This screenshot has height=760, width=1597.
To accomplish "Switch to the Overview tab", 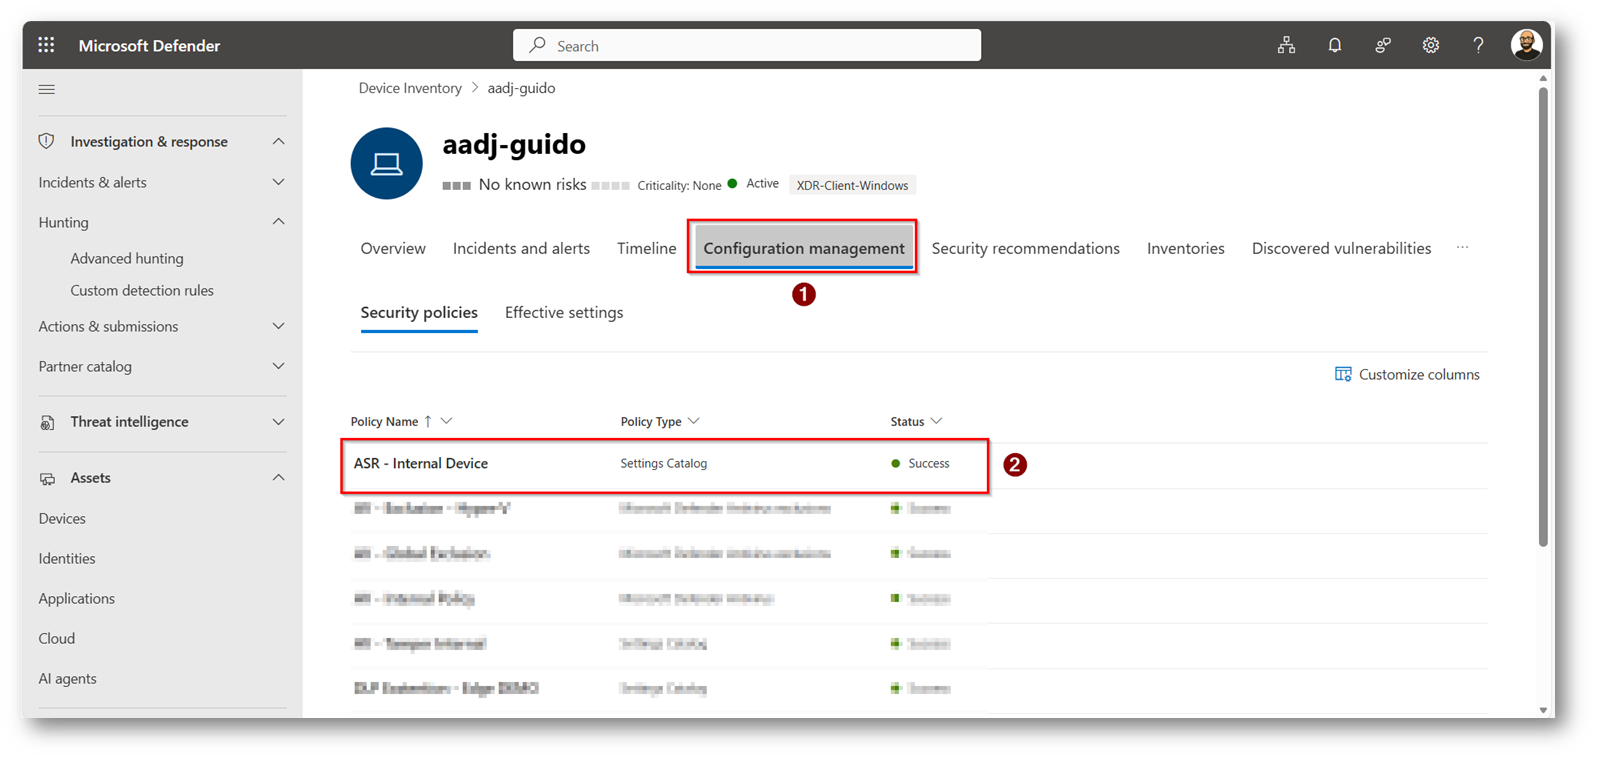I will point(393,248).
